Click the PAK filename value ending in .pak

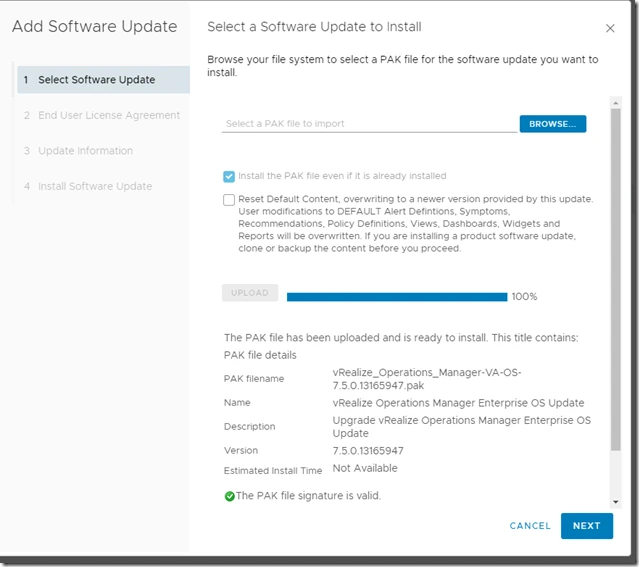[427, 379]
